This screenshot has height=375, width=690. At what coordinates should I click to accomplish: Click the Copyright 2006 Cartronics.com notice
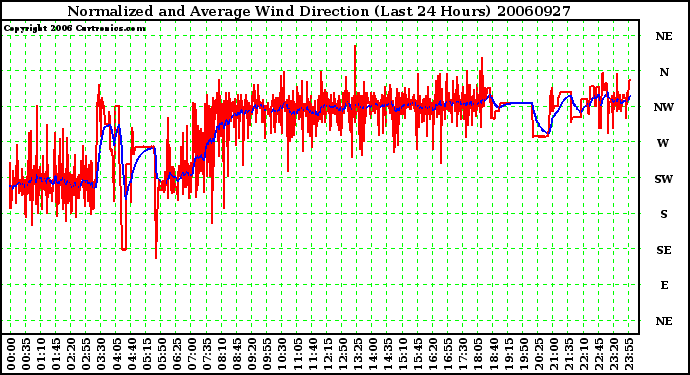tap(74, 29)
